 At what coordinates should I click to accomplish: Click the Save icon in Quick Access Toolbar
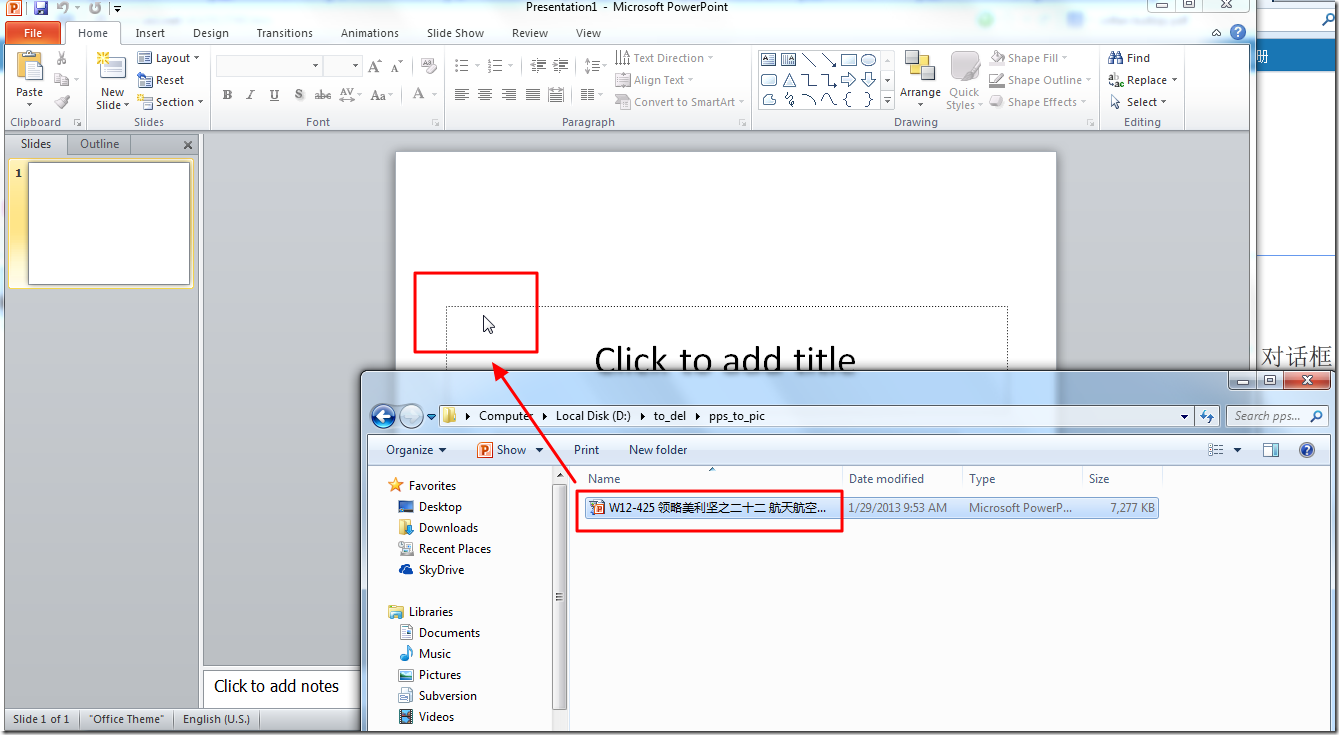pyautogui.click(x=41, y=8)
